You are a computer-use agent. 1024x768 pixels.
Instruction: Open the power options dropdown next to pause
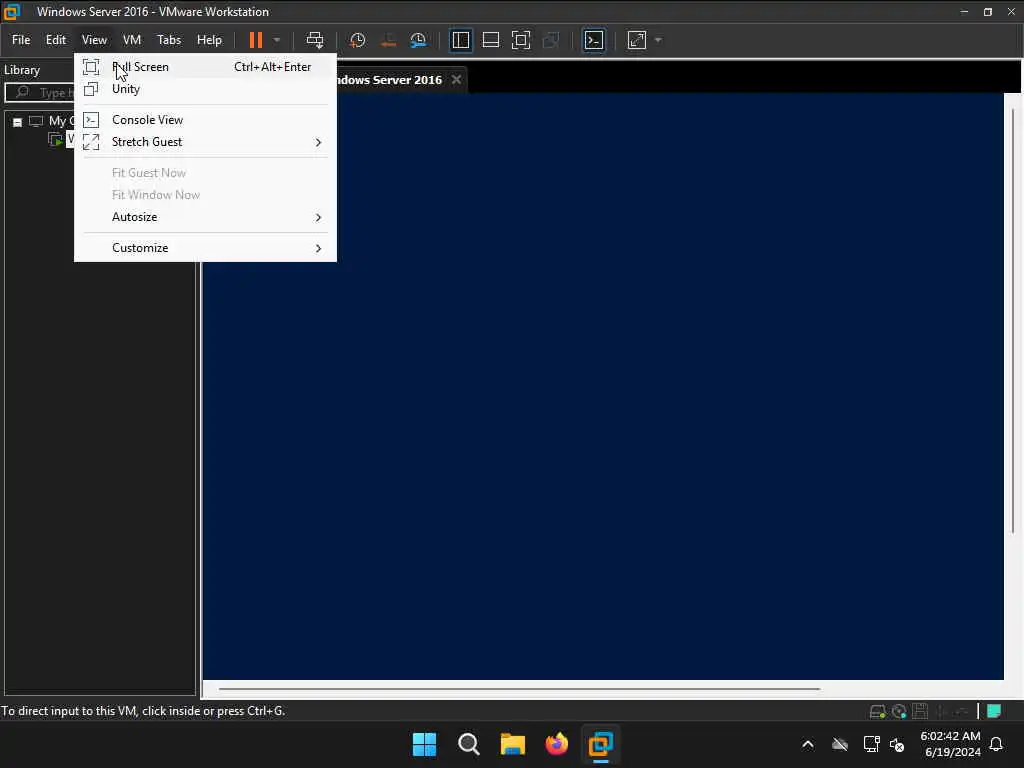click(x=277, y=40)
